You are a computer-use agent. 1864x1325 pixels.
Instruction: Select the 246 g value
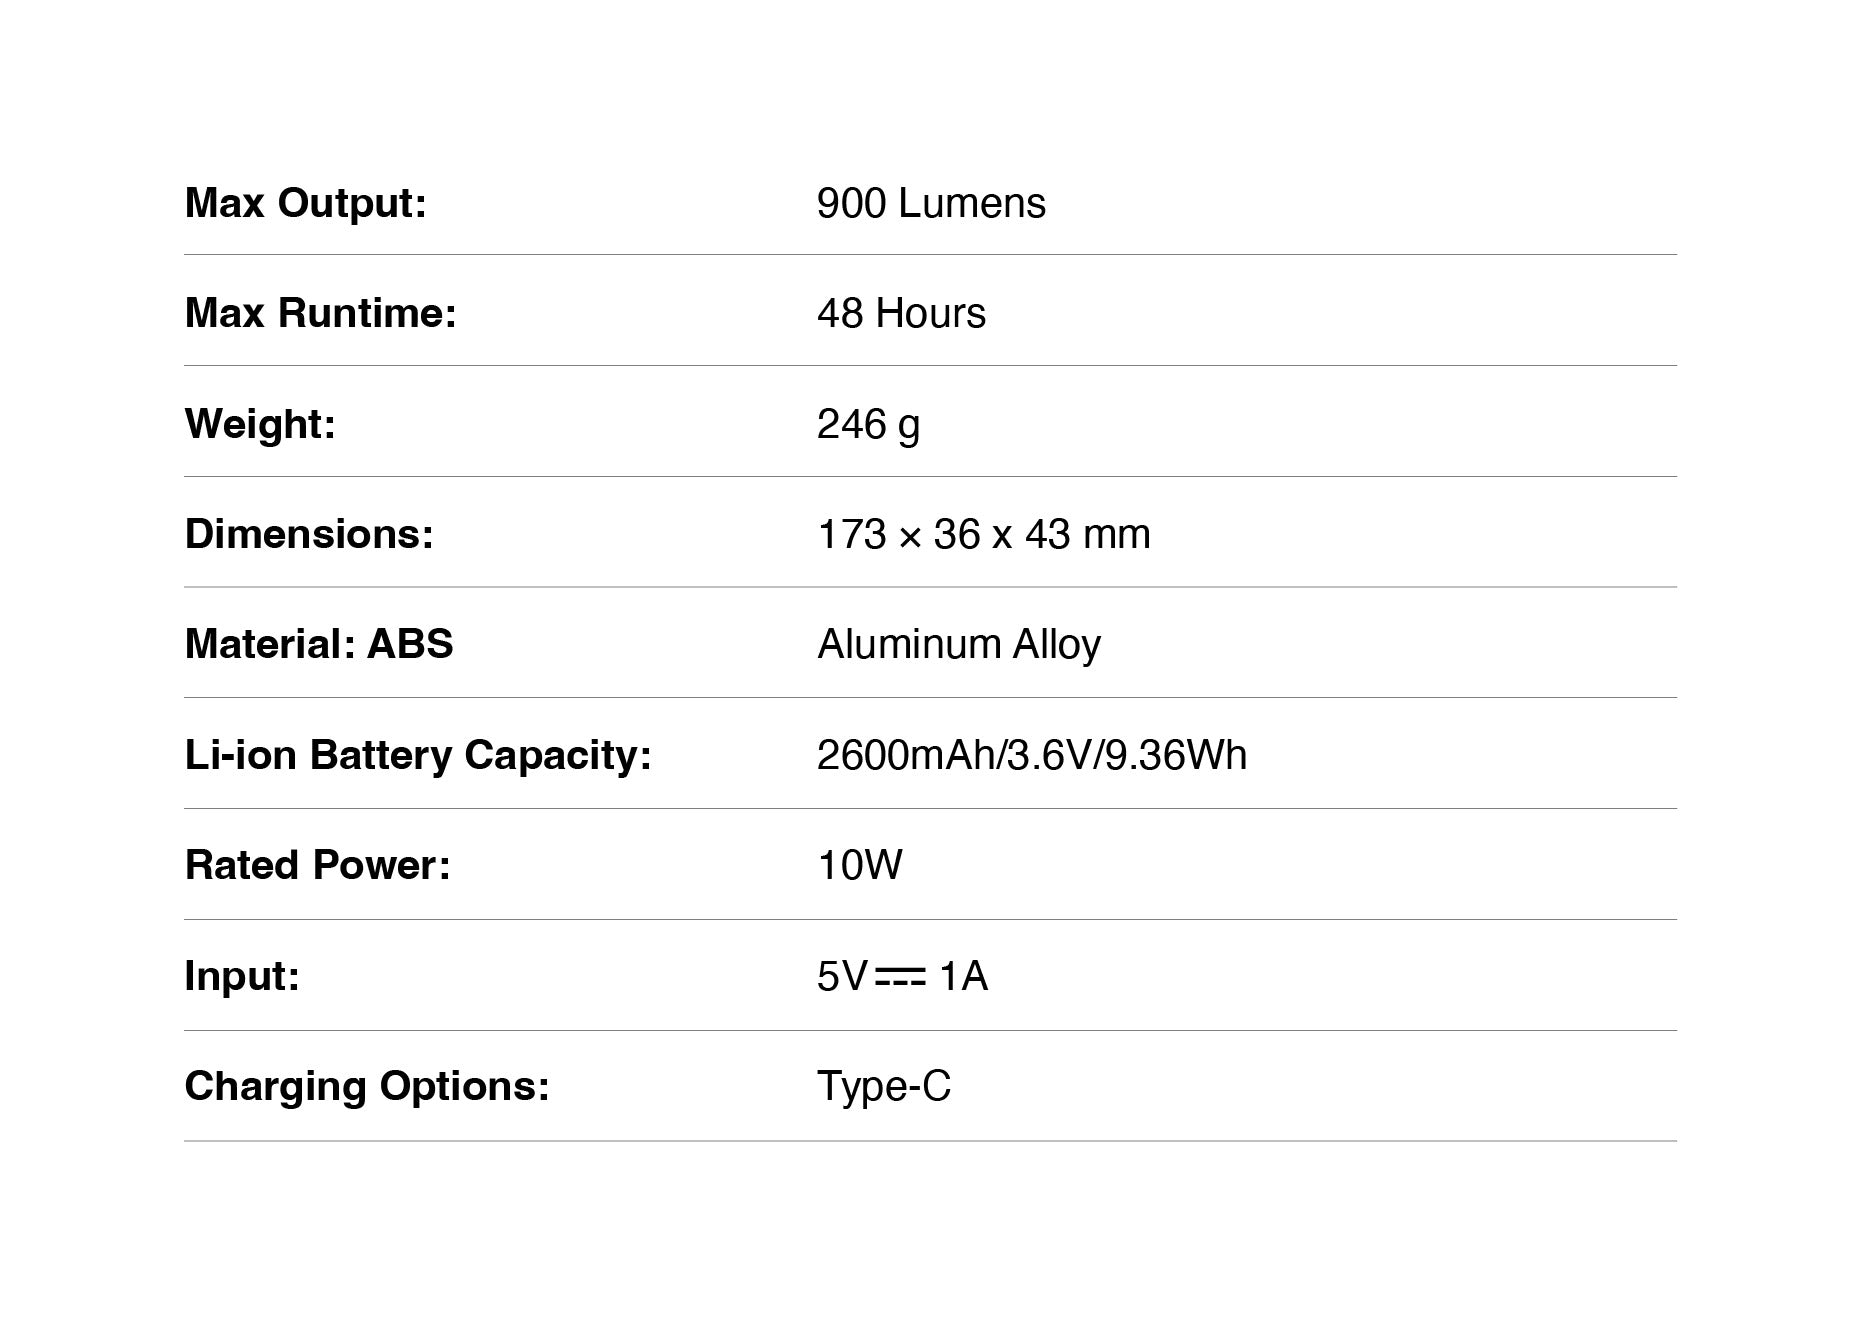pyautogui.click(x=868, y=425)
